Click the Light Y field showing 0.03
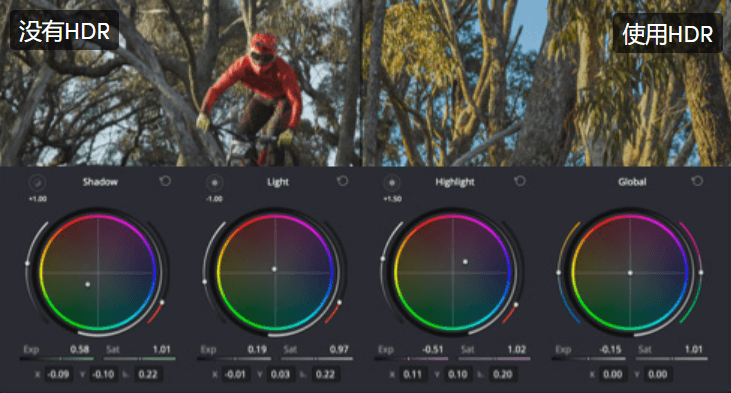This screenshot has width=731, height=393. (x=280, y=374)
